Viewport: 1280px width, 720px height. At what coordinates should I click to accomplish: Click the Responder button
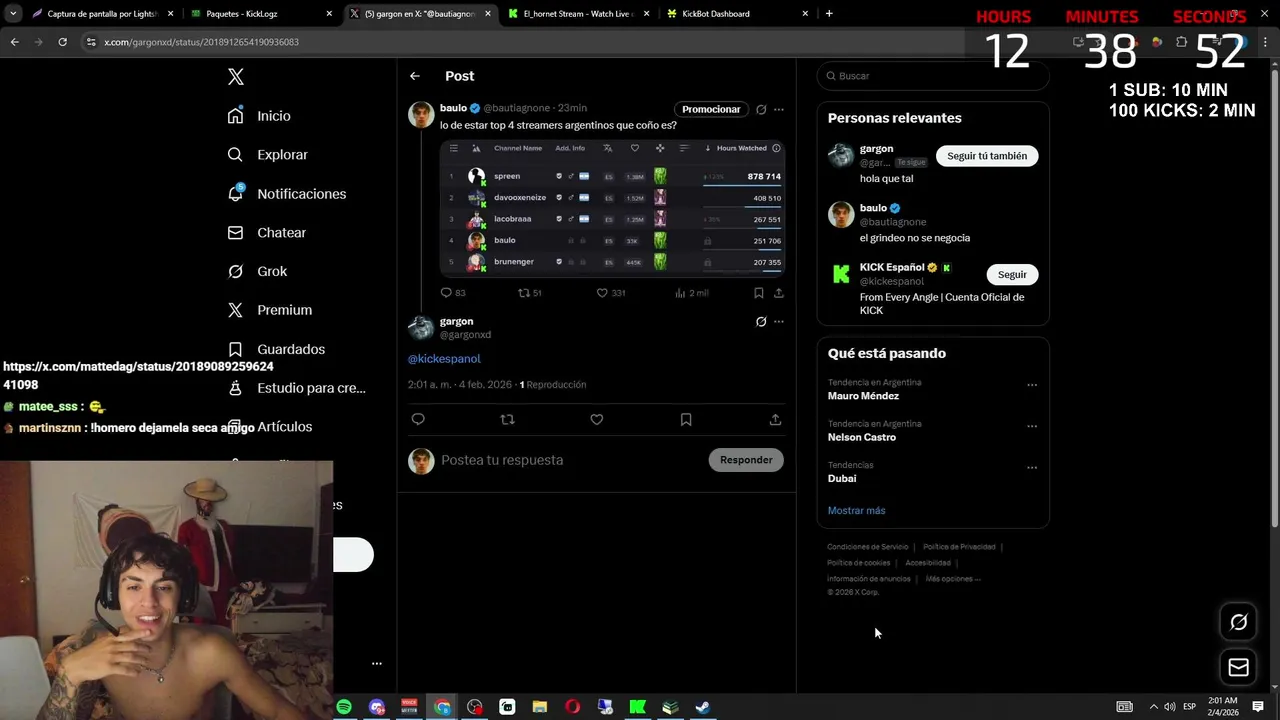746,460
